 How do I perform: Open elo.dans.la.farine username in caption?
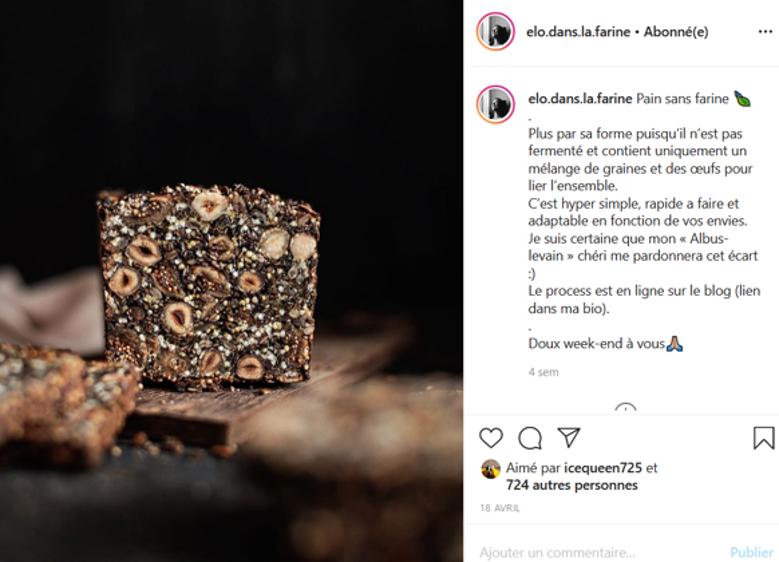coord(580,98)
